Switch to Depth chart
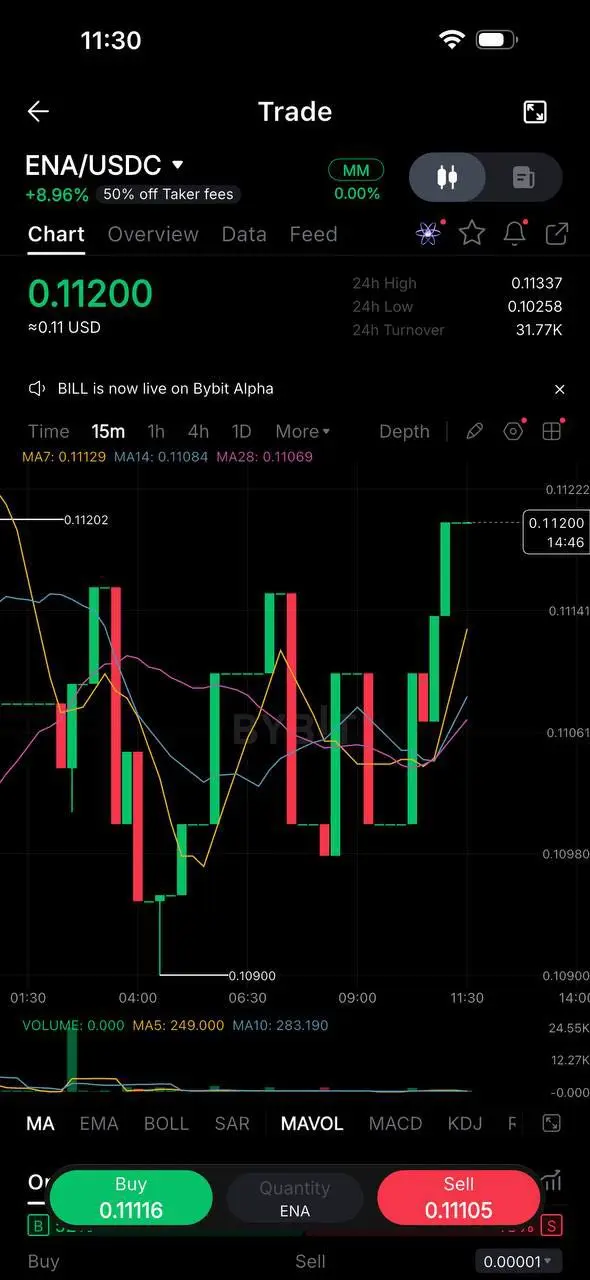 click(x=404, y=432)
